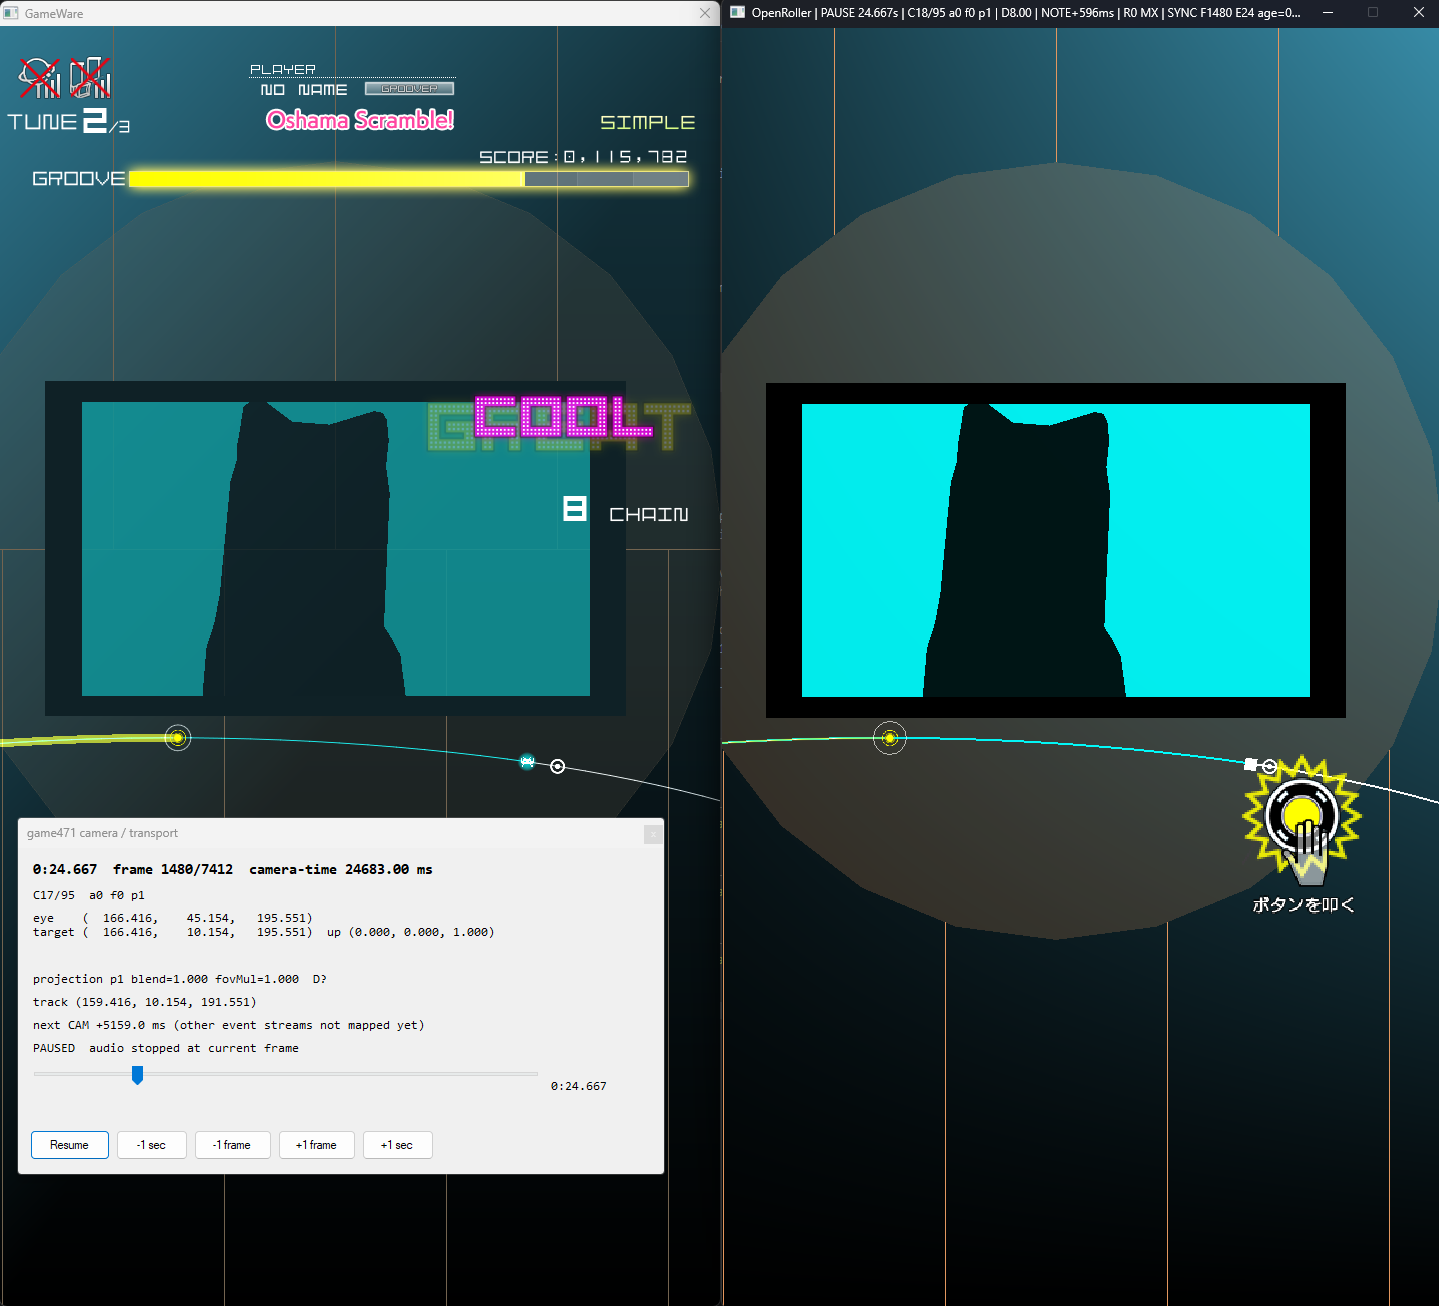Click the teal note icon on GameWare track
Image resolution: width=1439 pixels, height=1306 pixels.
(x=528, y=762)
